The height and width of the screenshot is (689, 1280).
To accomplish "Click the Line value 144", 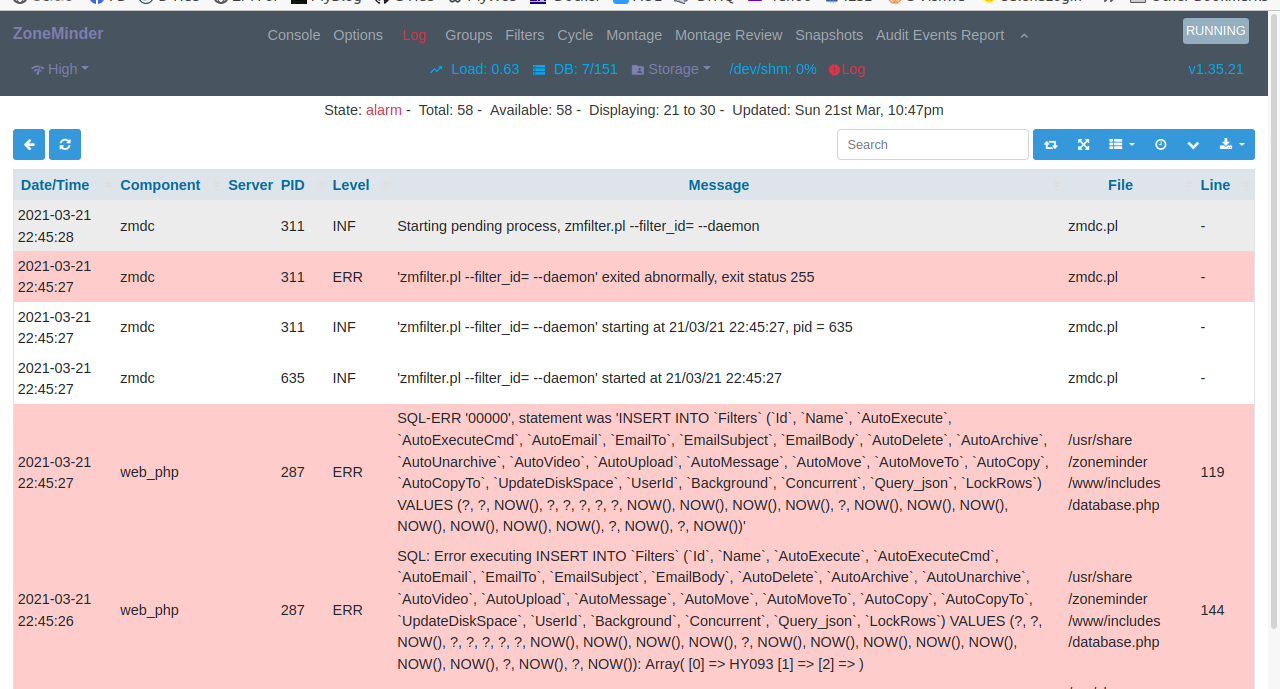I will tap(1212, 610).
